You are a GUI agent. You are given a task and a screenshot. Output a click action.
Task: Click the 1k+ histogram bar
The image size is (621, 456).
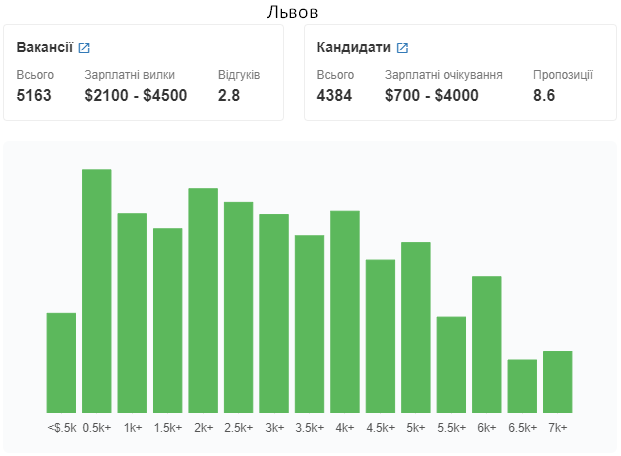pyautogui.click(x=132, y=313)
